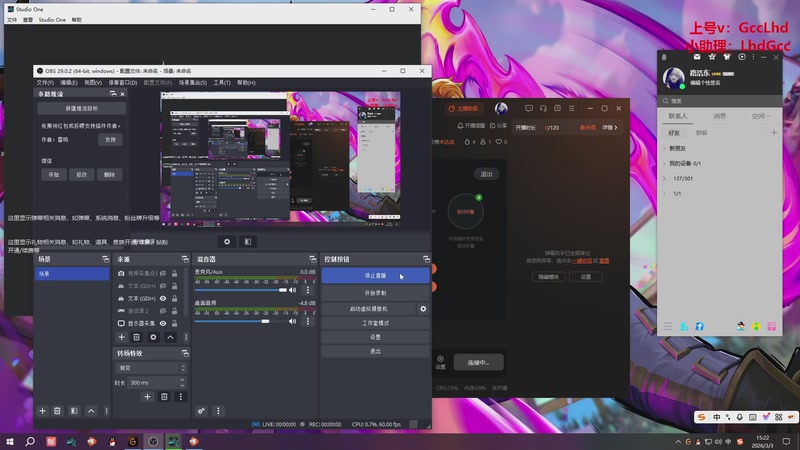Image resolution: width=800 pixels, height=450 pixels.
Task: Open headset support icon in streaming assistant
Action: pos(543,108)
